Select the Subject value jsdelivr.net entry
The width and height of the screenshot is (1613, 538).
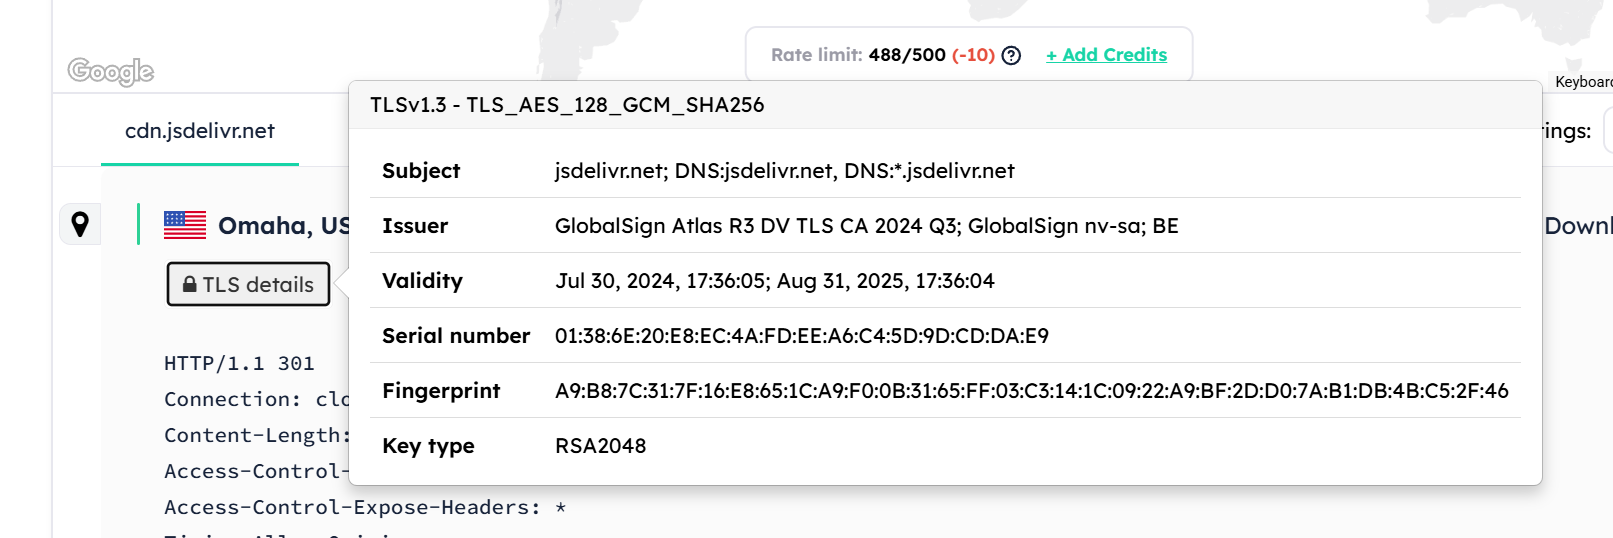785,171
